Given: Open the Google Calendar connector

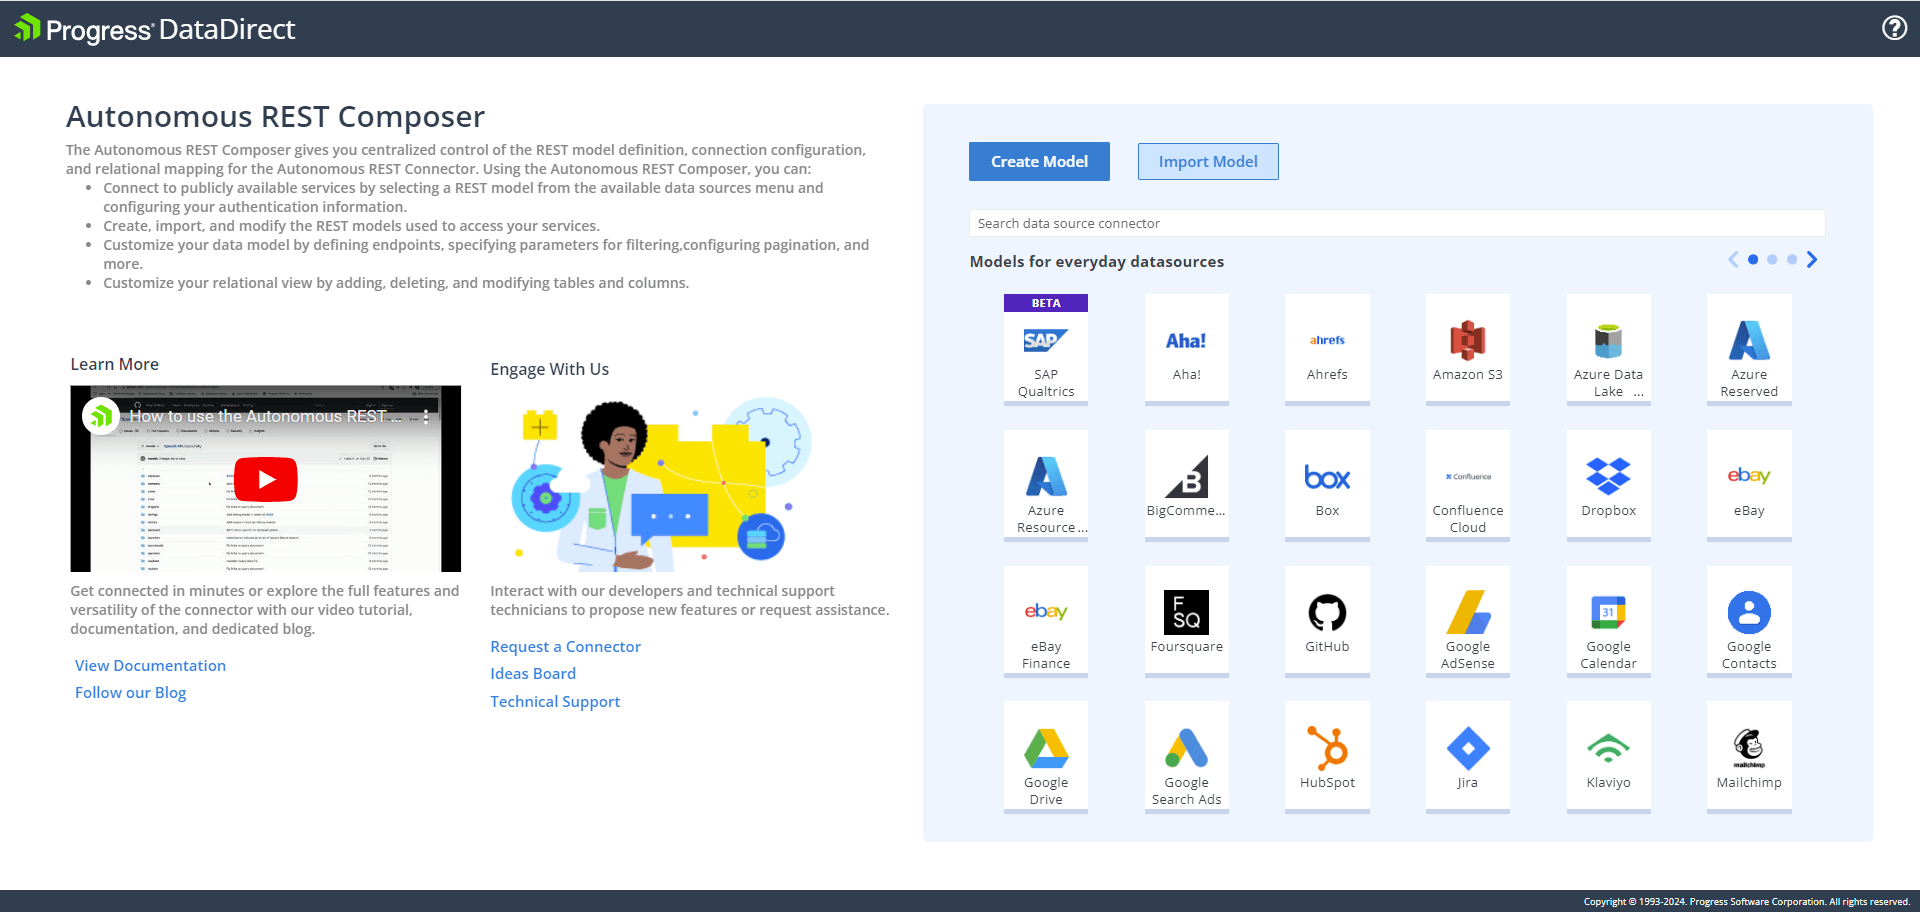Looking at the screenshot, I should 1609,621.
